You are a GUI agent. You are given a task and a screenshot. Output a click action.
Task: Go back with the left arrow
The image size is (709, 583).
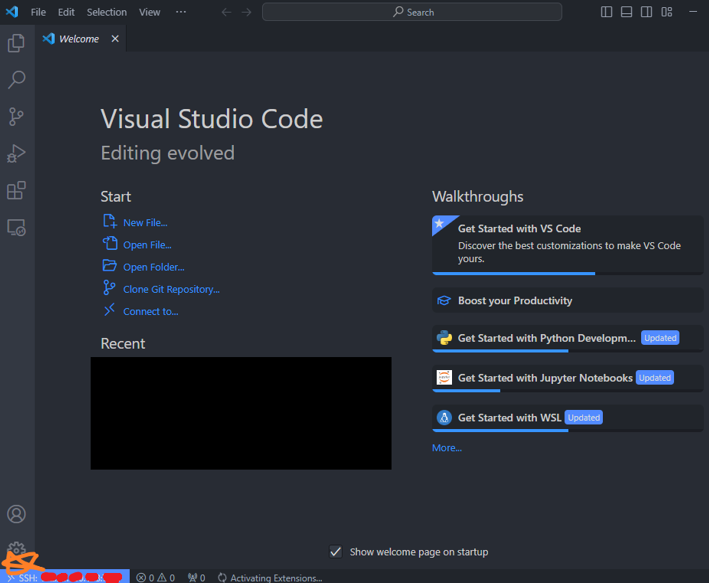point(226,12)
